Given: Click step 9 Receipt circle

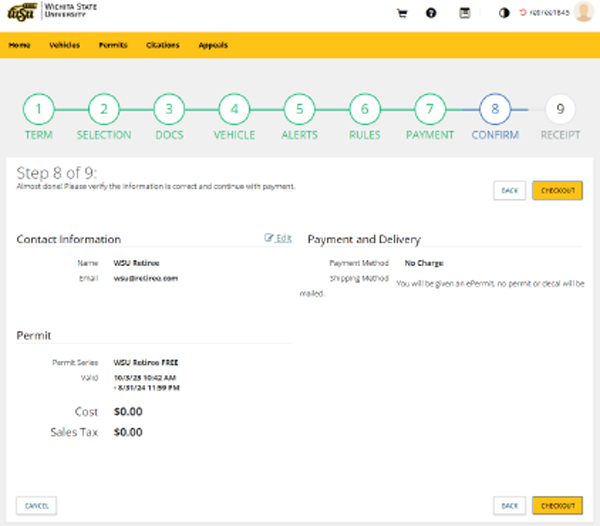Looking at the screenshot, I should [x=560, y=109].
